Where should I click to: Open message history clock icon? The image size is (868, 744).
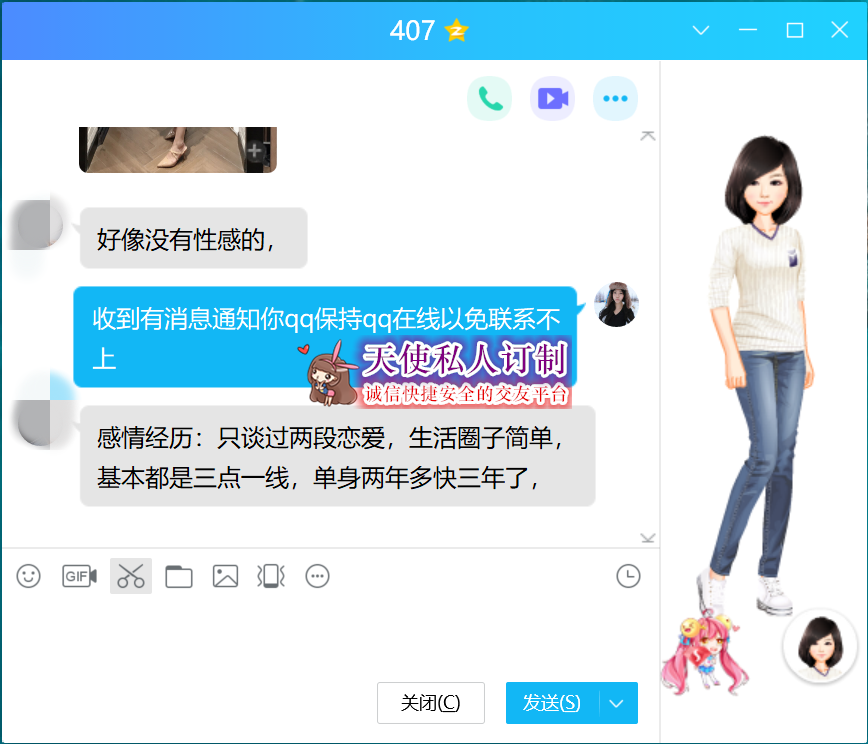(x=627, y=576)
